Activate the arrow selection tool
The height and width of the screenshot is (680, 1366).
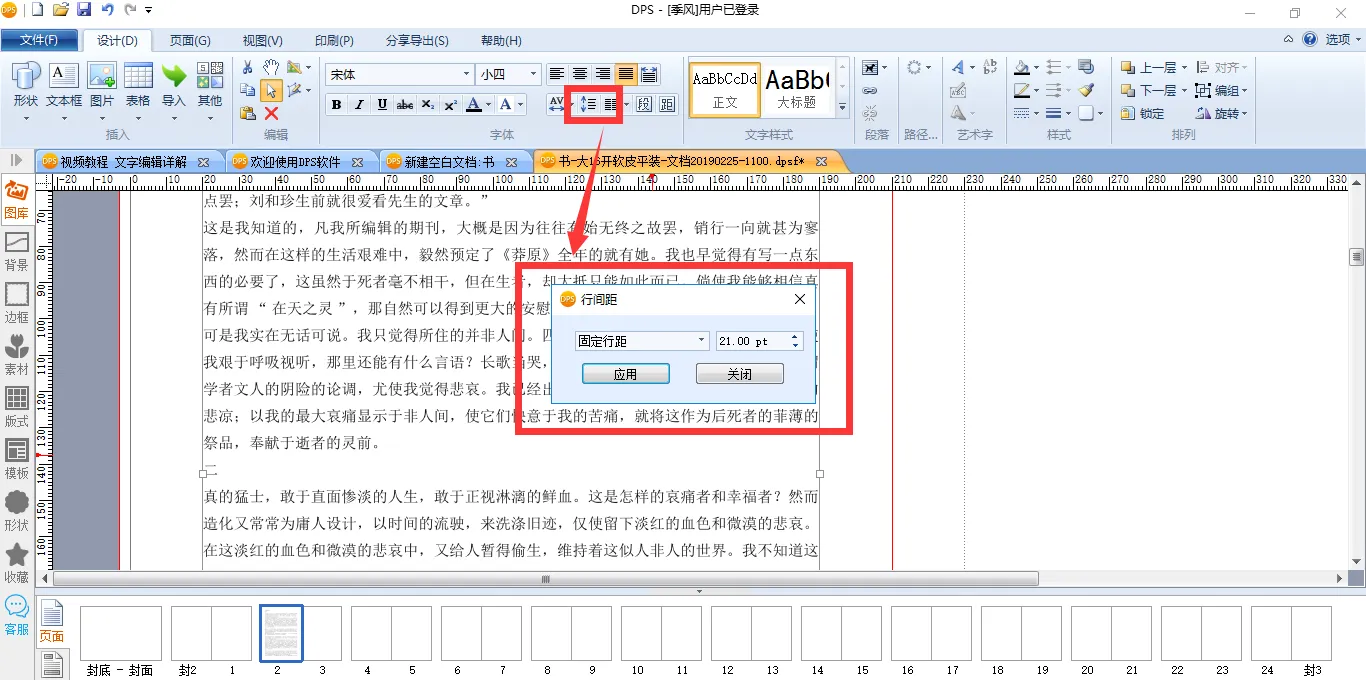pyautogui.click(x=271, y=90)
